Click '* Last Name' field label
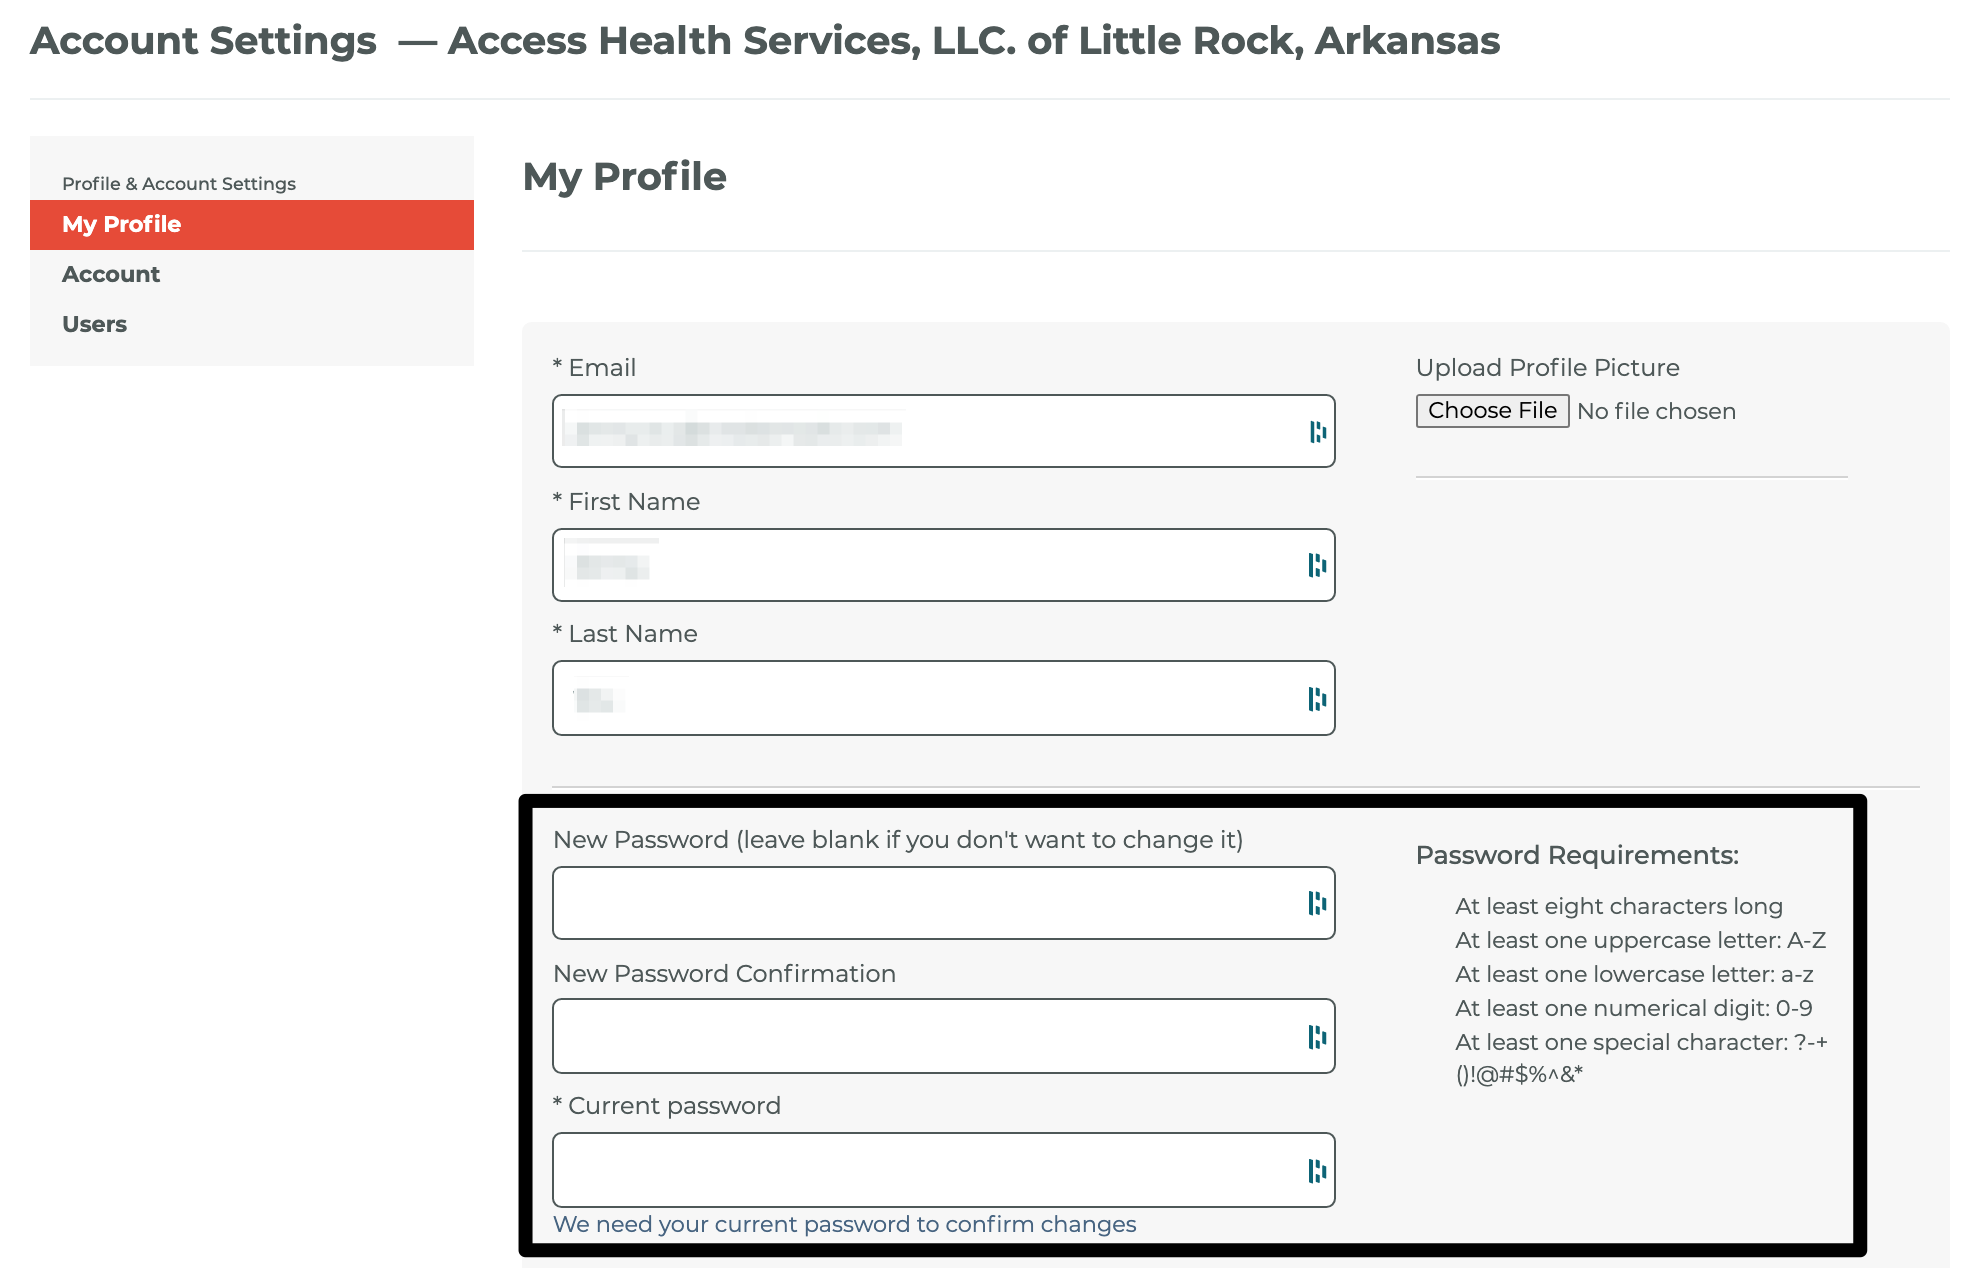The image size is (1984, 1268). [625, 634]
